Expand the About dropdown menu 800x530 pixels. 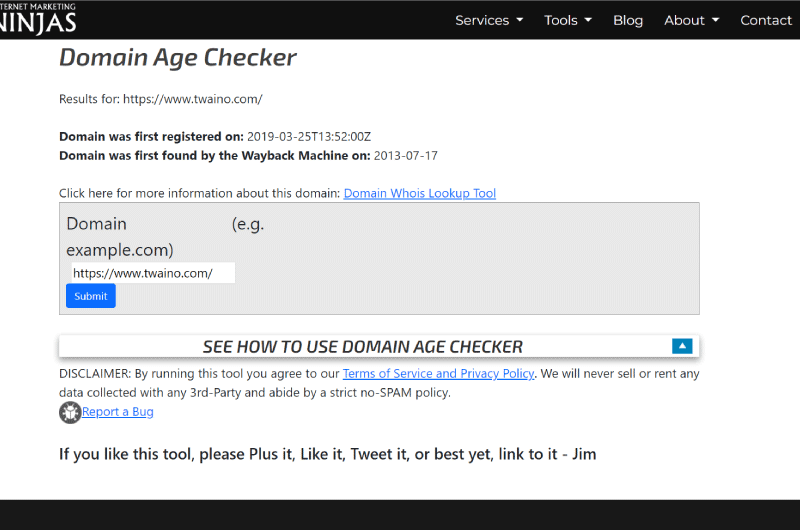point(691,20)
